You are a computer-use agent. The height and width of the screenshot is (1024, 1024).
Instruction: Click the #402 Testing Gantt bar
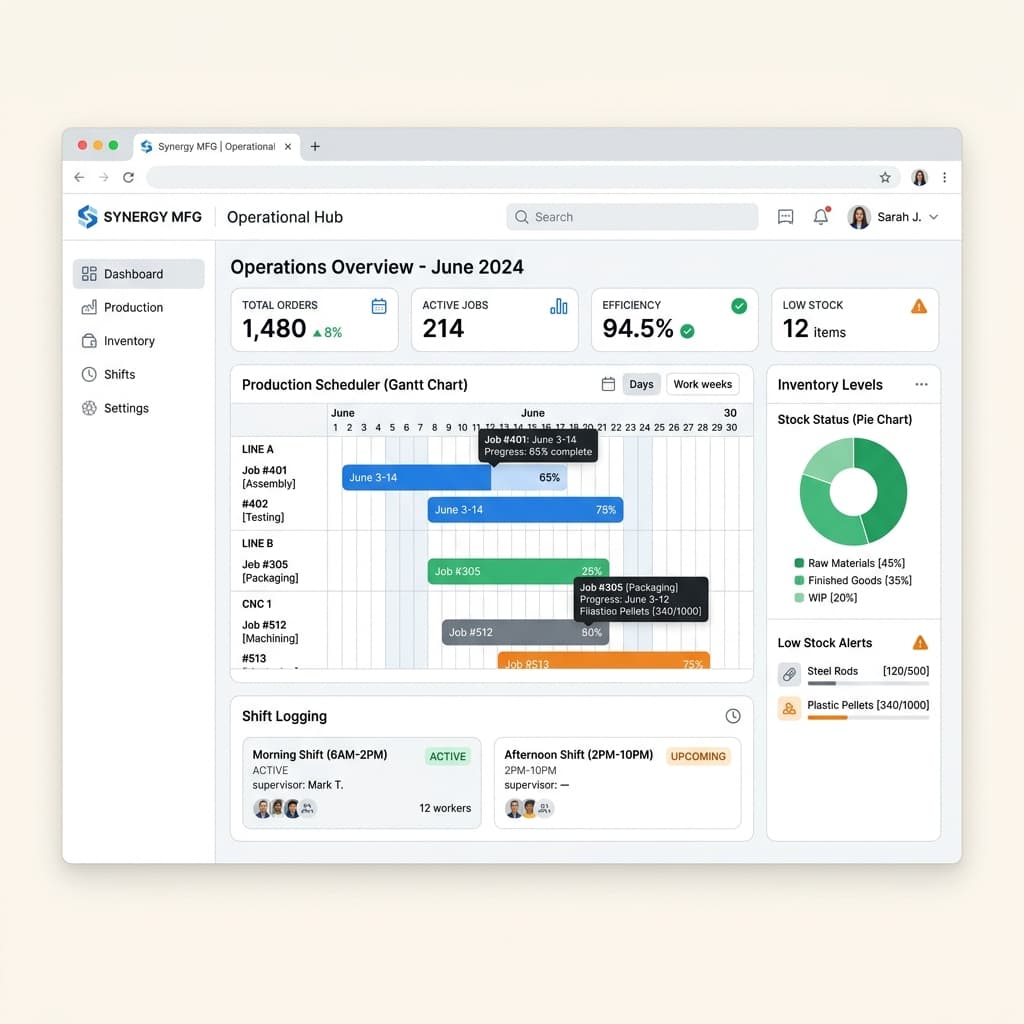525,509
